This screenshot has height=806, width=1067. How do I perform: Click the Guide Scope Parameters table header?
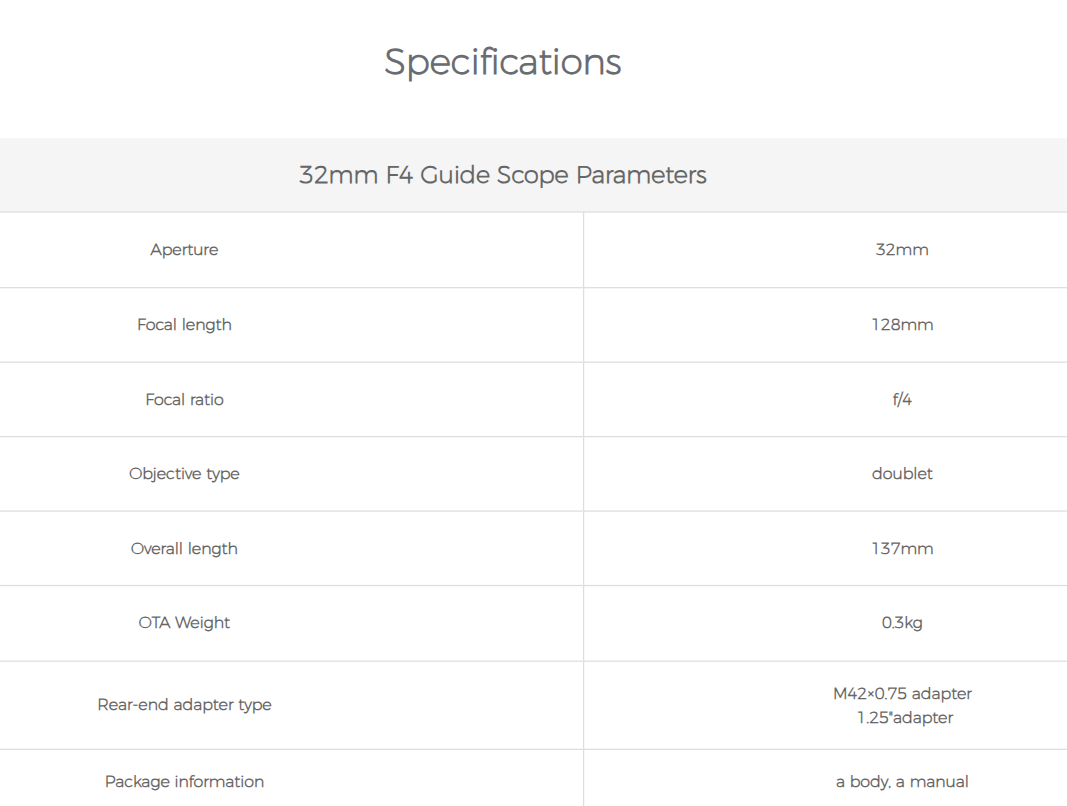[x=502, y=175]
